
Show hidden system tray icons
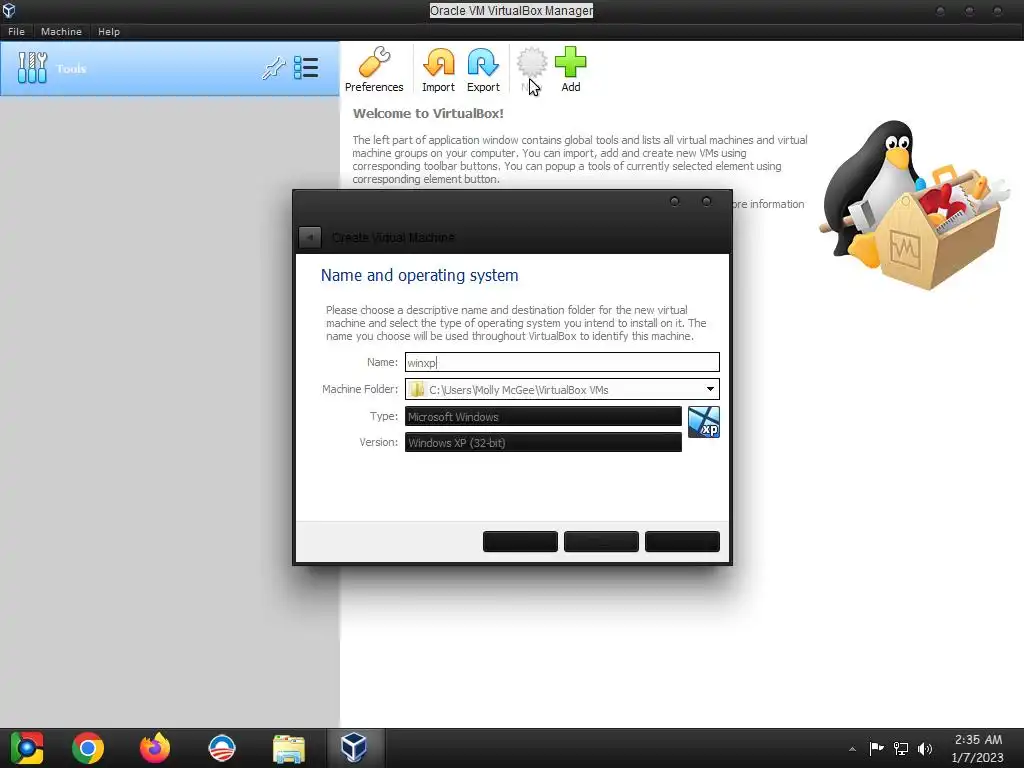[x=852, y=749]
